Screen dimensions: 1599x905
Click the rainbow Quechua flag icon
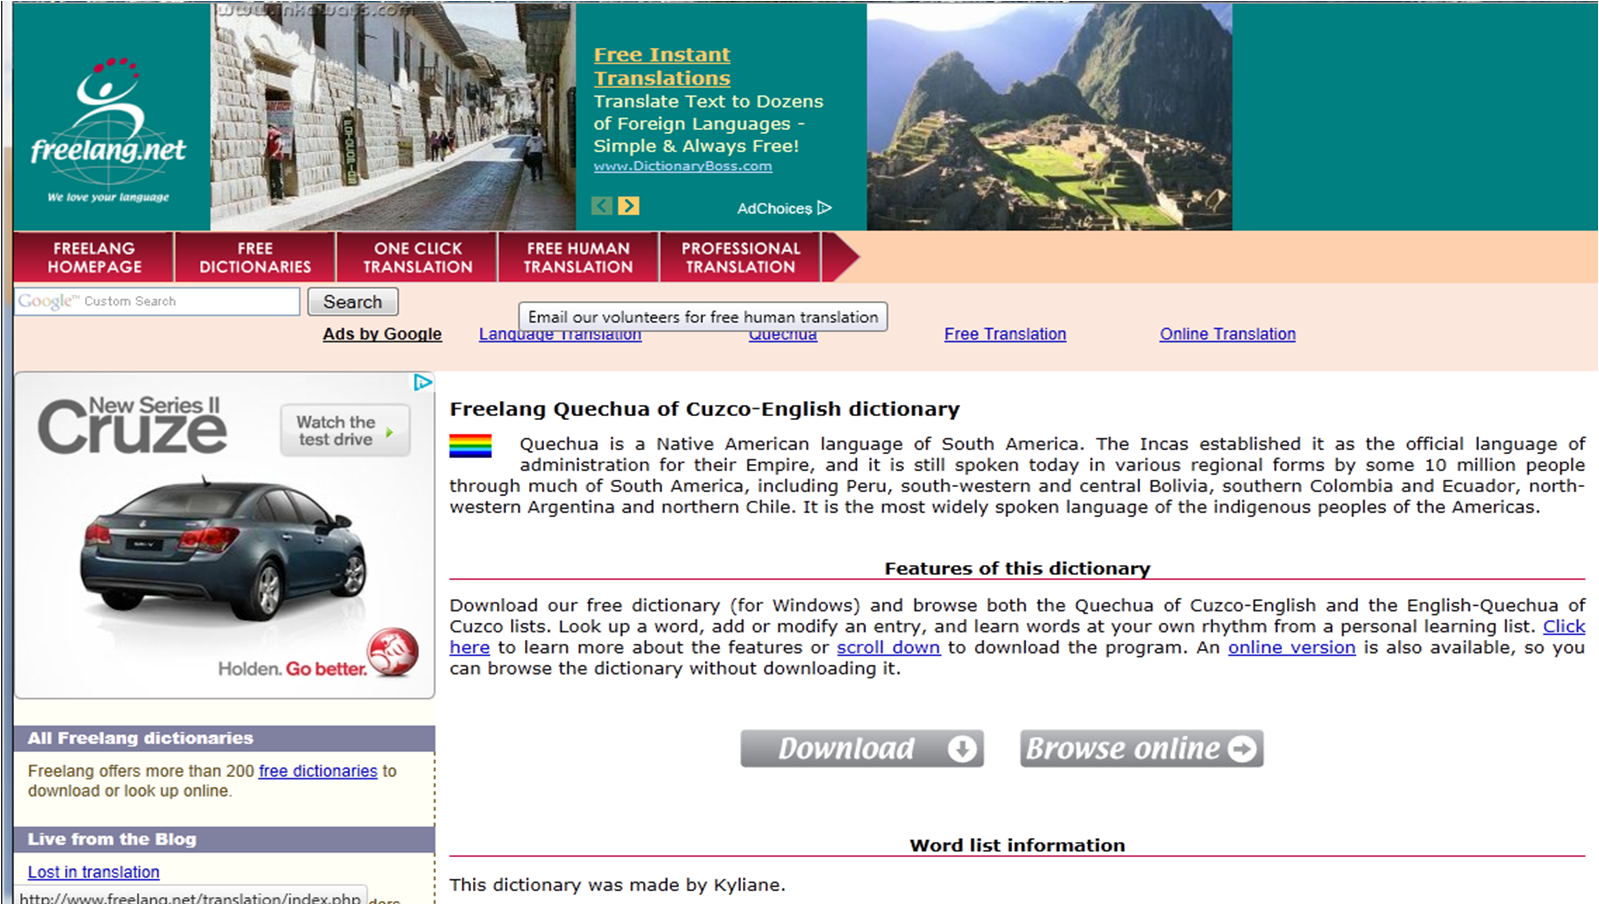pos(470,445)
